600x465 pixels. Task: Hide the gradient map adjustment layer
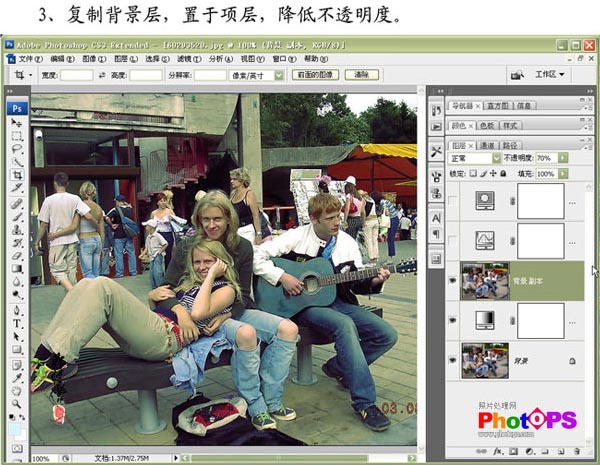453,320
